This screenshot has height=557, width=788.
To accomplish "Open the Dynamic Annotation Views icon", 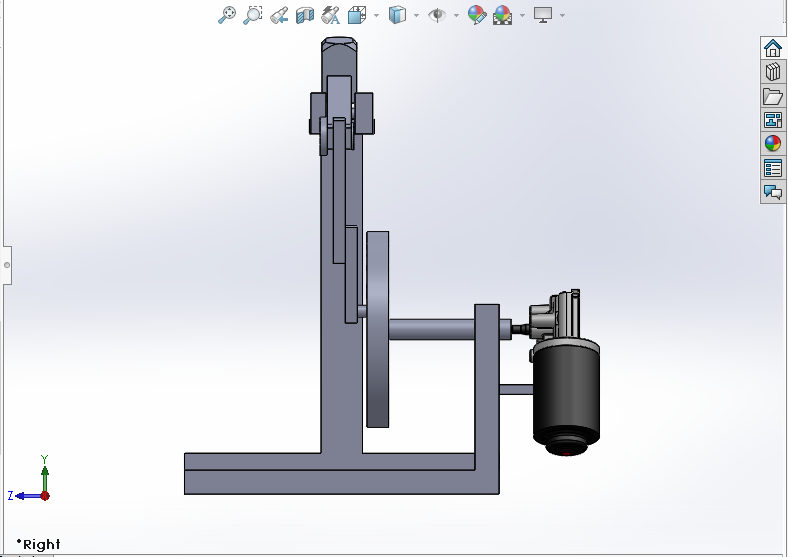I will coord(331,15).
